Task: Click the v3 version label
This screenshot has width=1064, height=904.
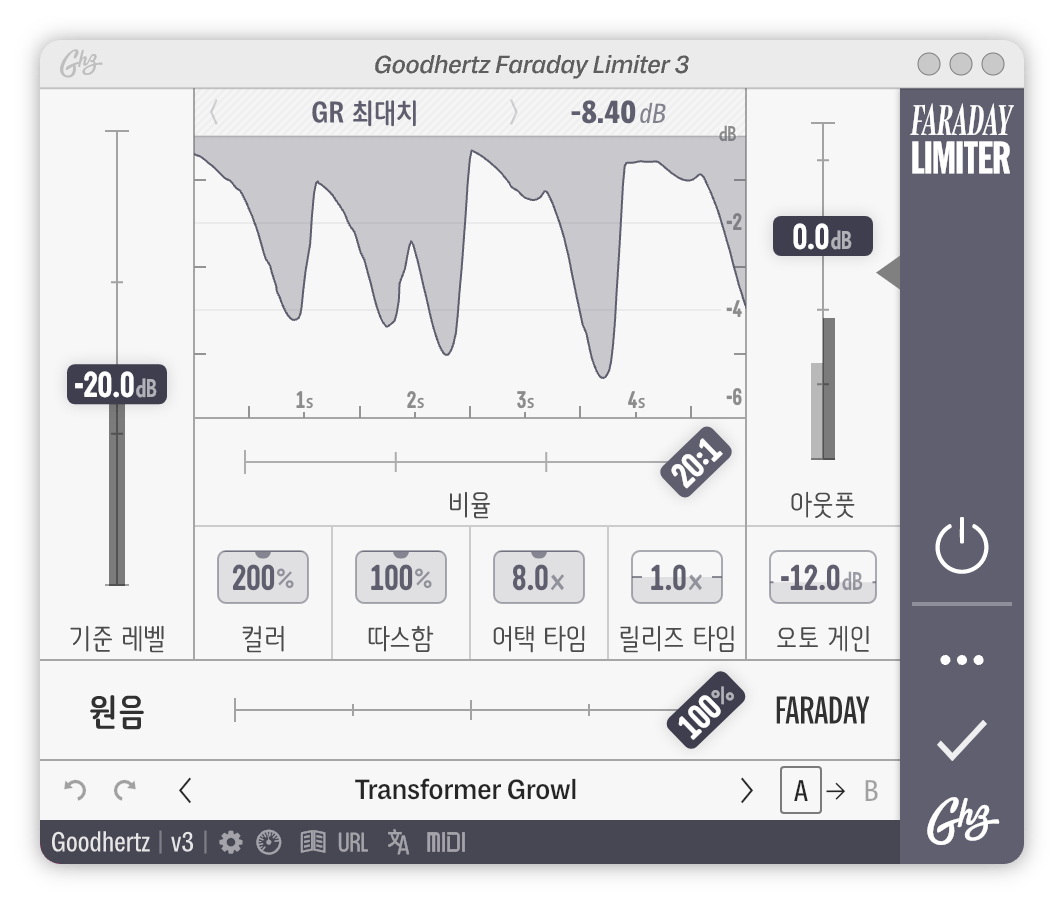Action: pos(182,842)
